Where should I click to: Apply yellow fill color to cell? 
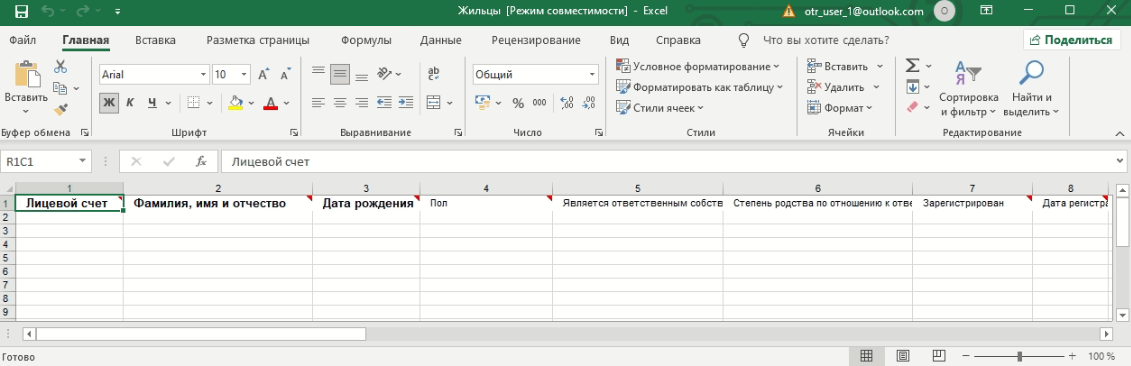(x=235, y=103)
